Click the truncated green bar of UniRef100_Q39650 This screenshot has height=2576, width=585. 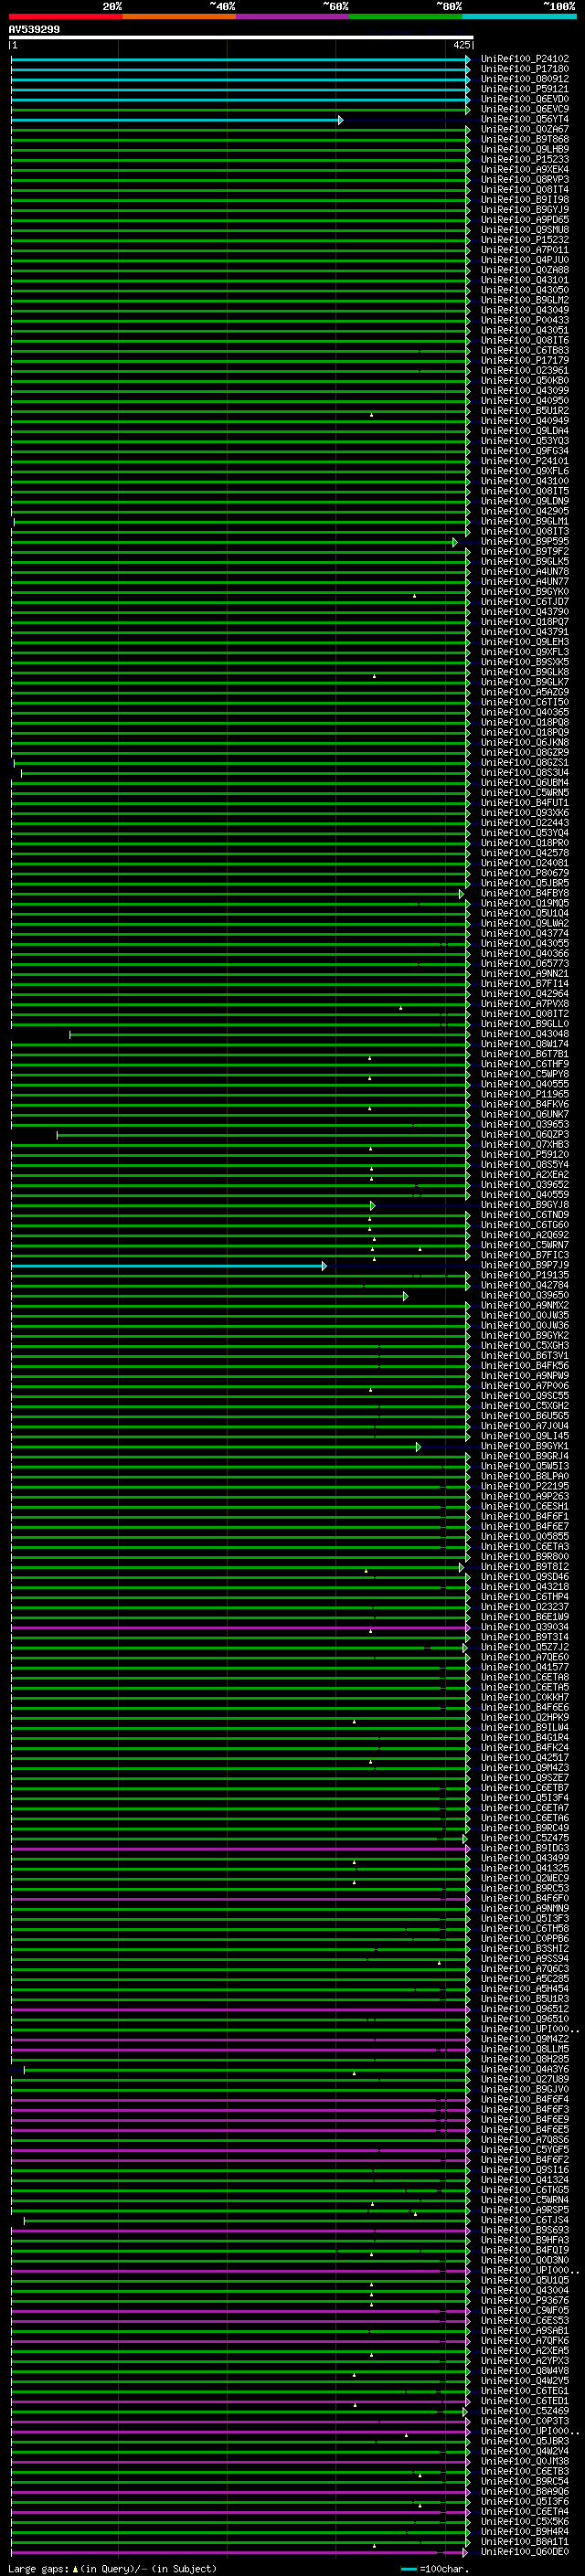tap(209, 1296)
